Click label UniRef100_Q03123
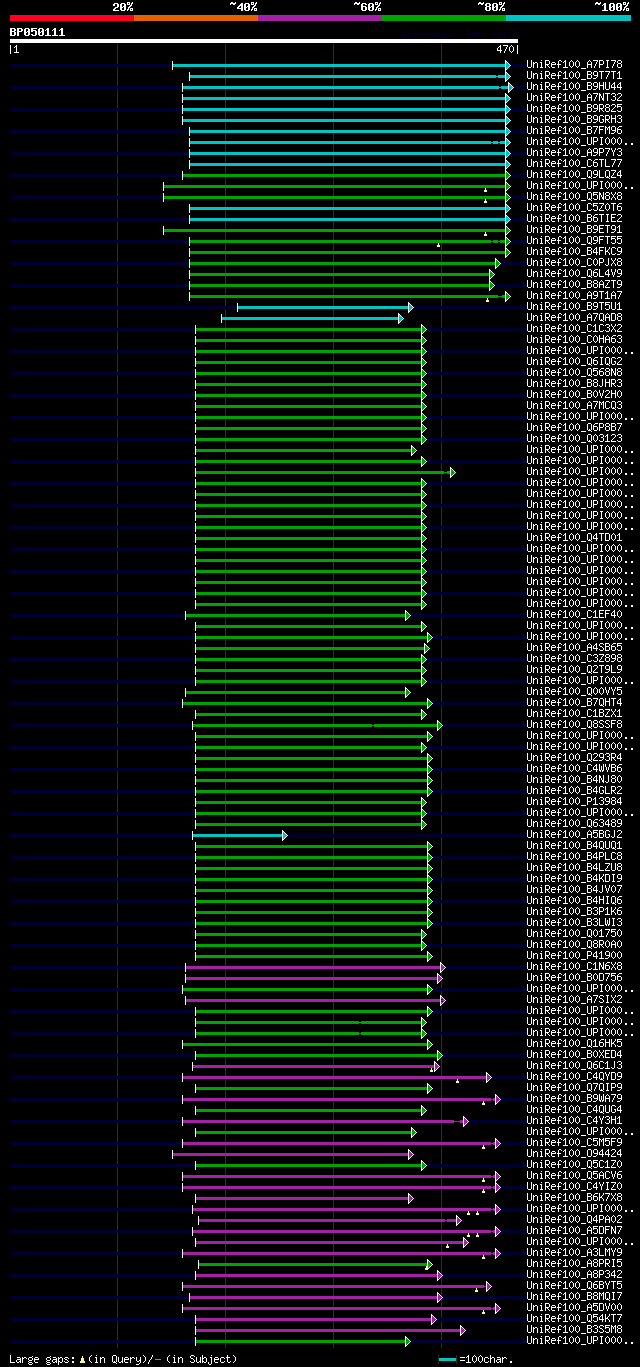 point(574,438)
